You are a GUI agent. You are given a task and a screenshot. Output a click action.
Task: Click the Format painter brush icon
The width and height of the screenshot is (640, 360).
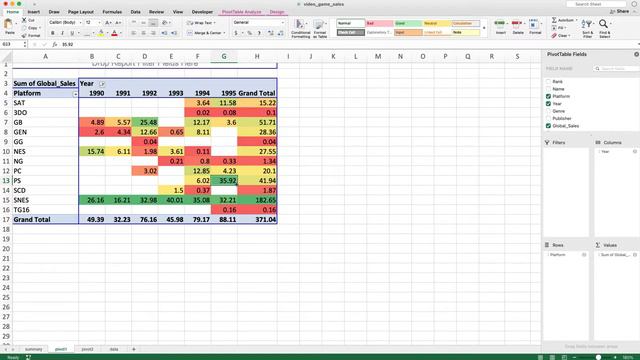point(24,36)
